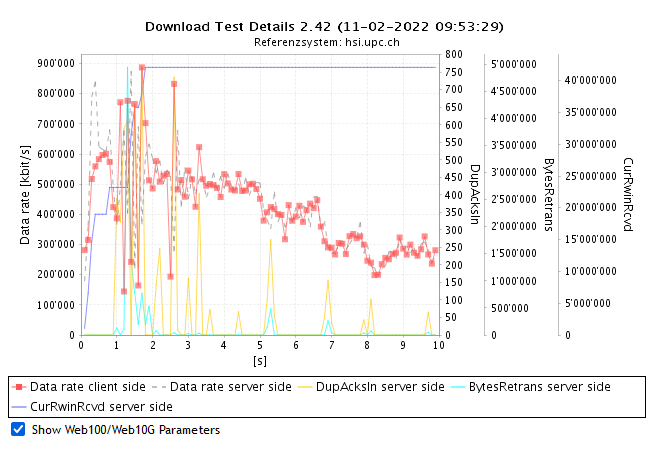Click the rotated 'DupAcksIn' axis label
This screenshot has height=457, width=664.
coord(475,195)
